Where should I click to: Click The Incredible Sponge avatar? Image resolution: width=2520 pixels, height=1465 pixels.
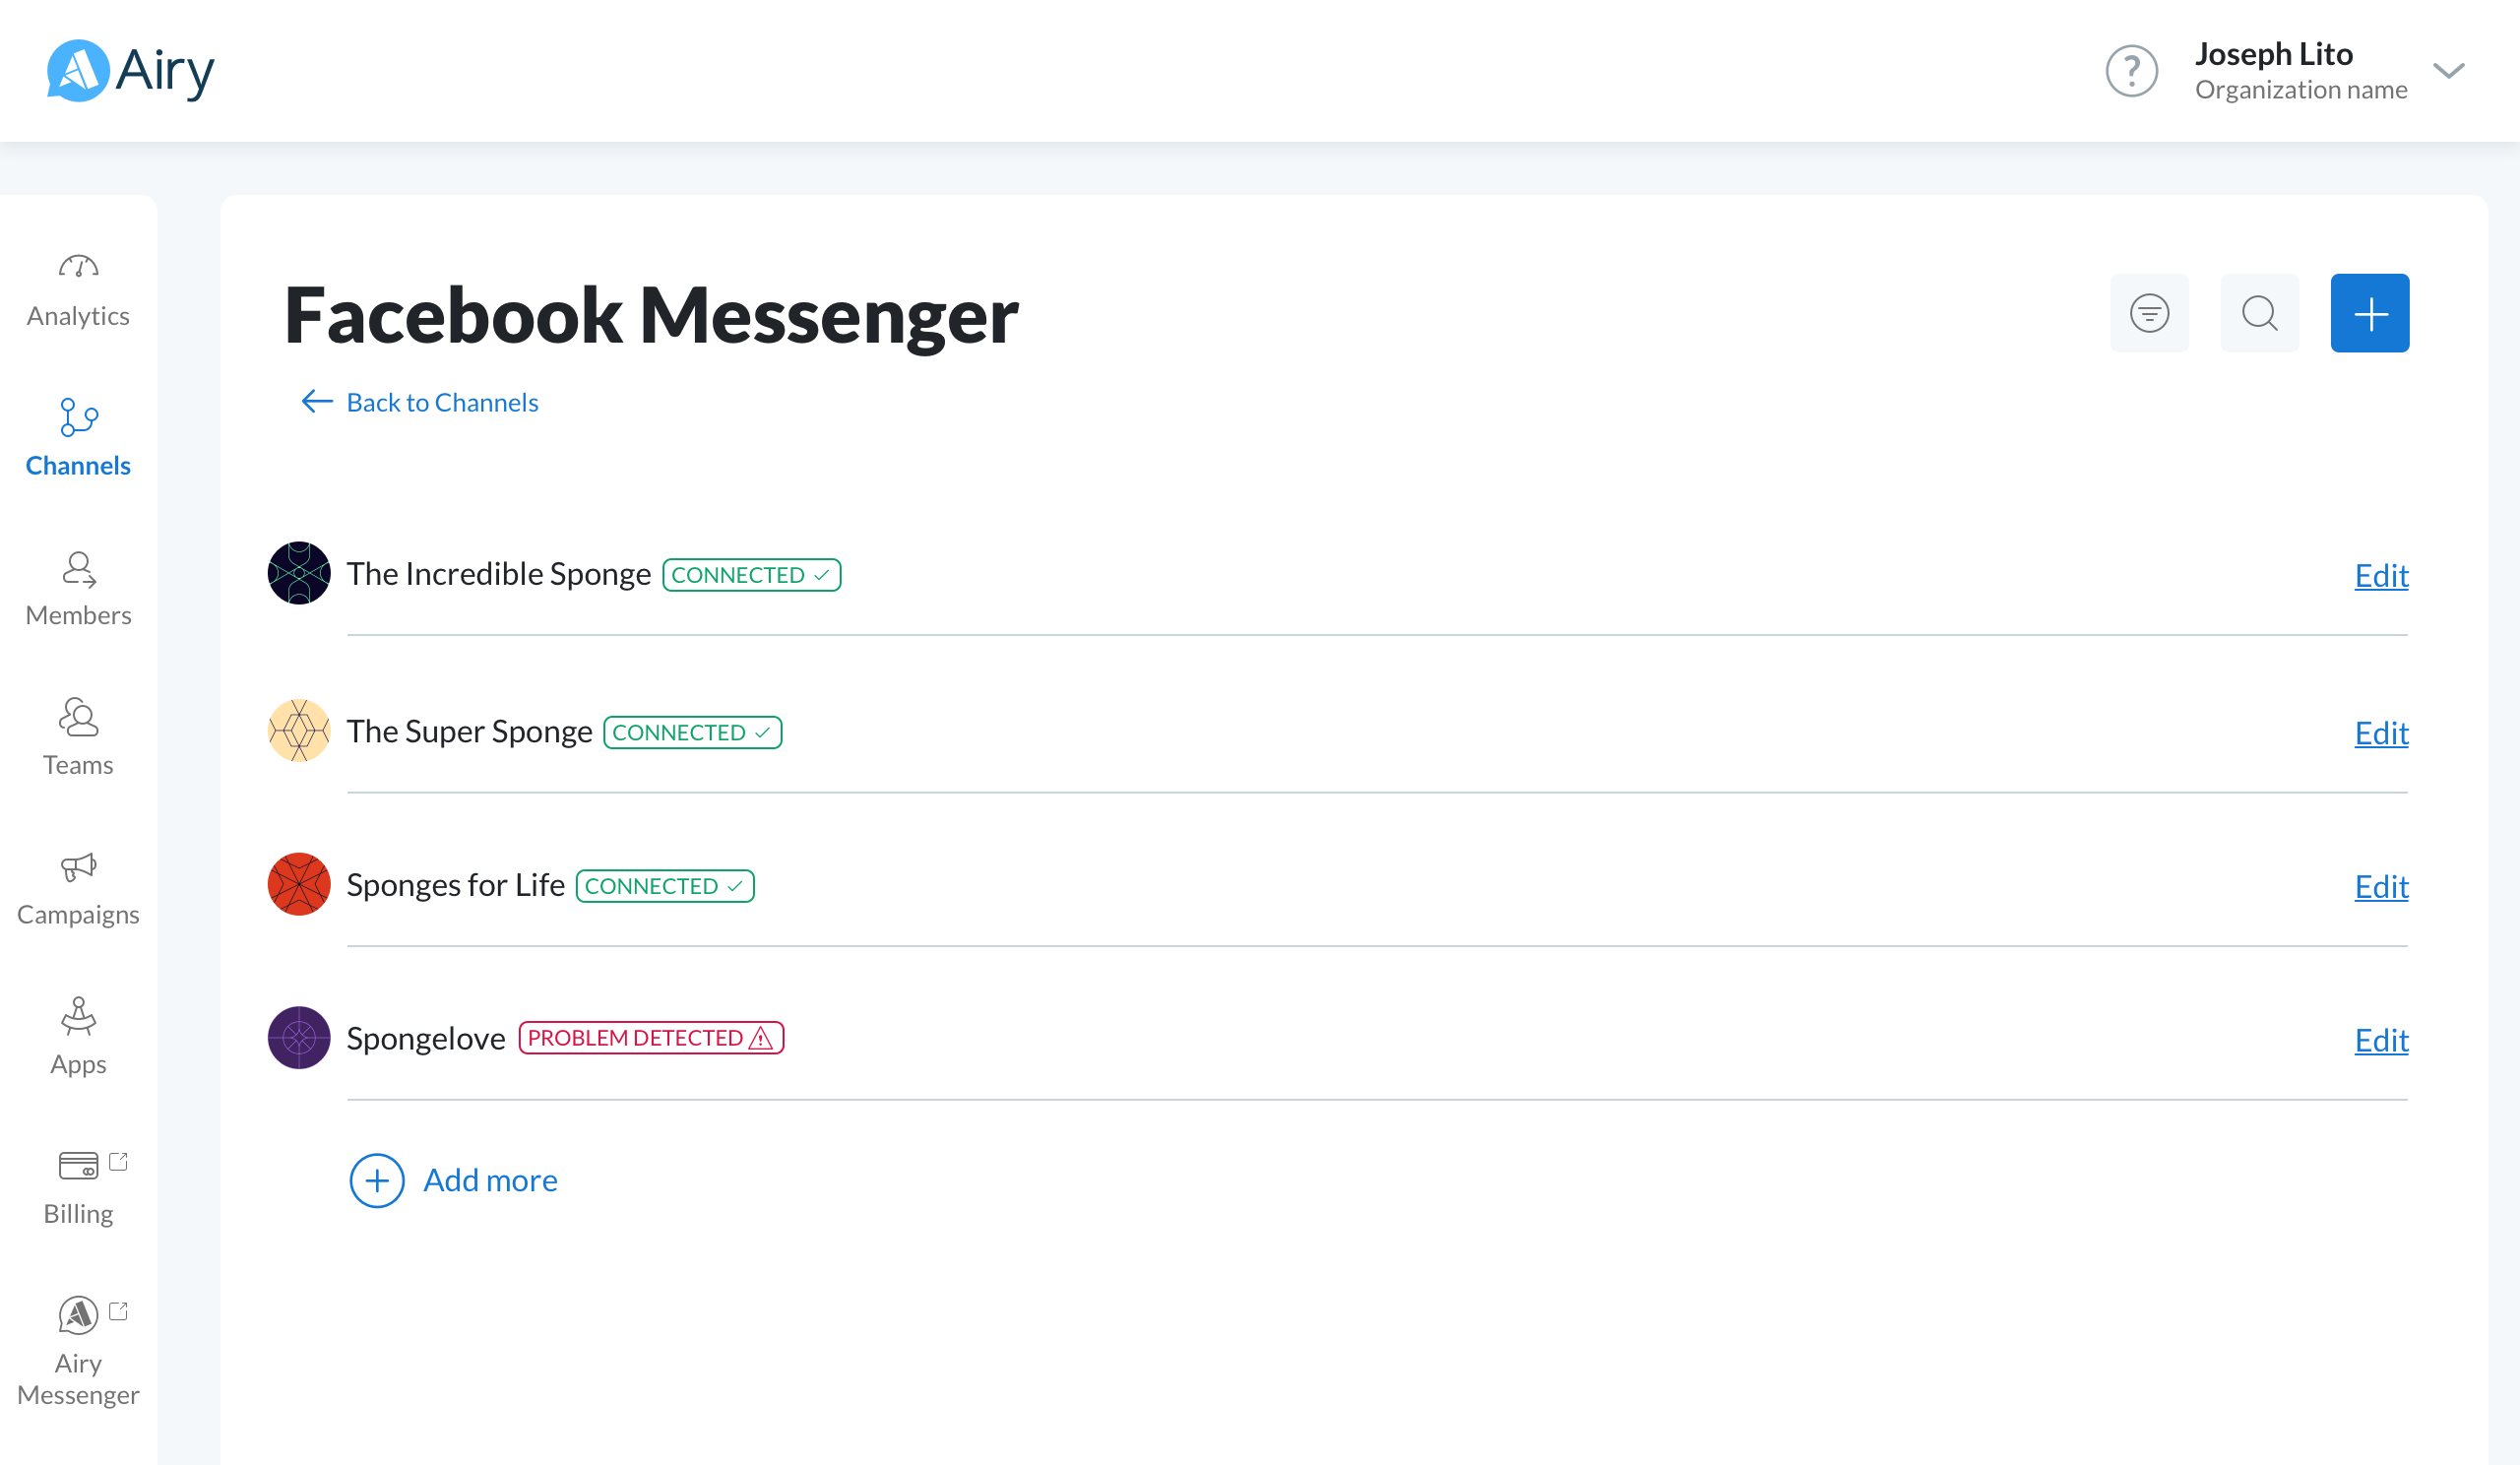pos(298,573)
